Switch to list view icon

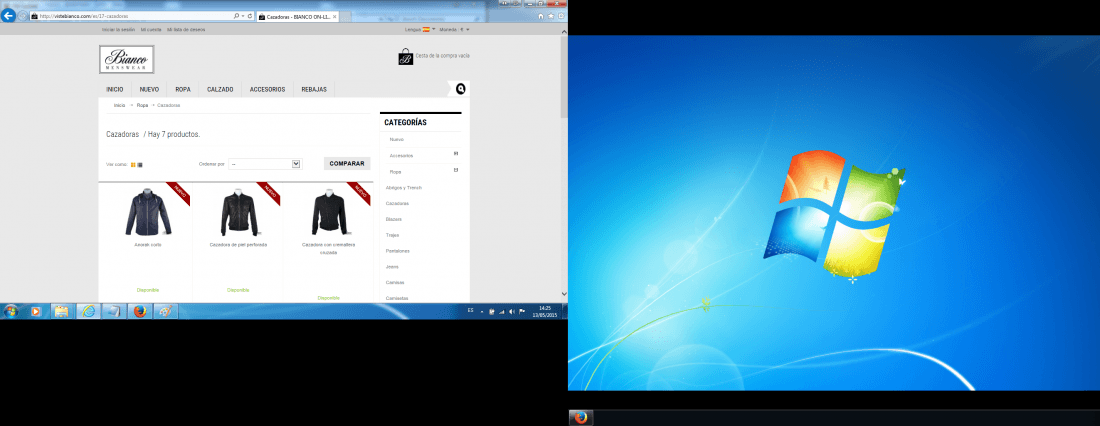[x=140, y=165]
